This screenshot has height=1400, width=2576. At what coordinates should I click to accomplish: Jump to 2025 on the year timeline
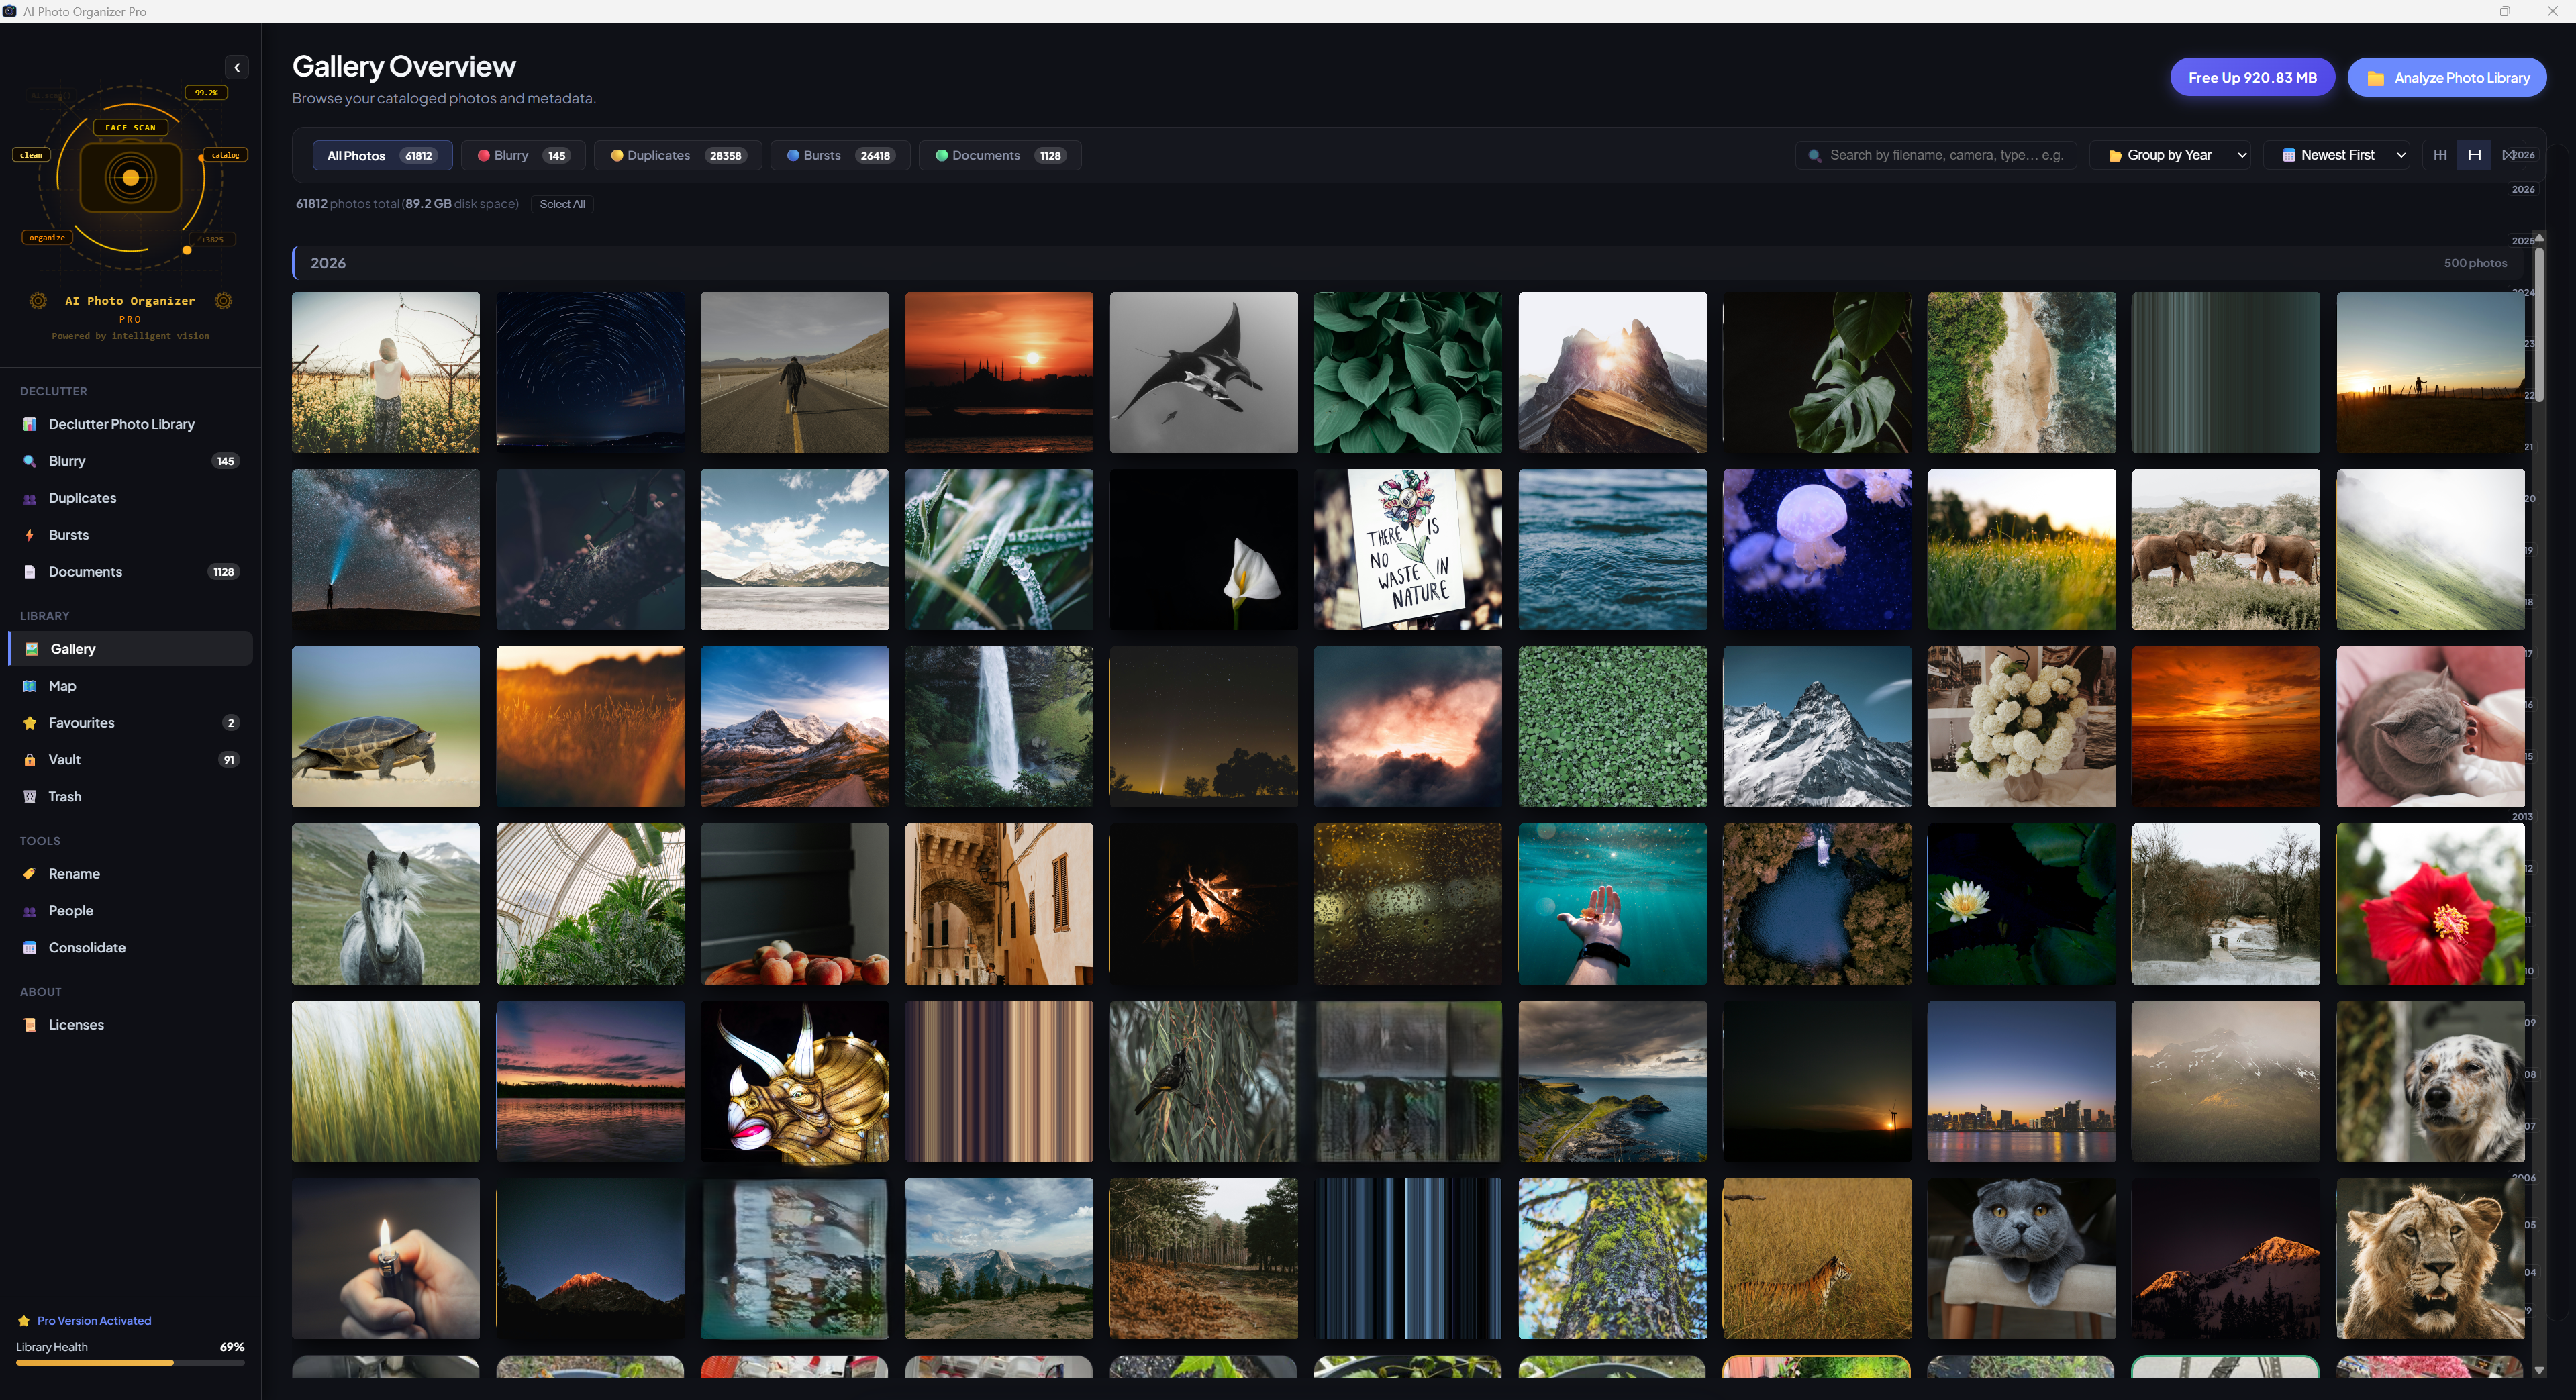2522,241
